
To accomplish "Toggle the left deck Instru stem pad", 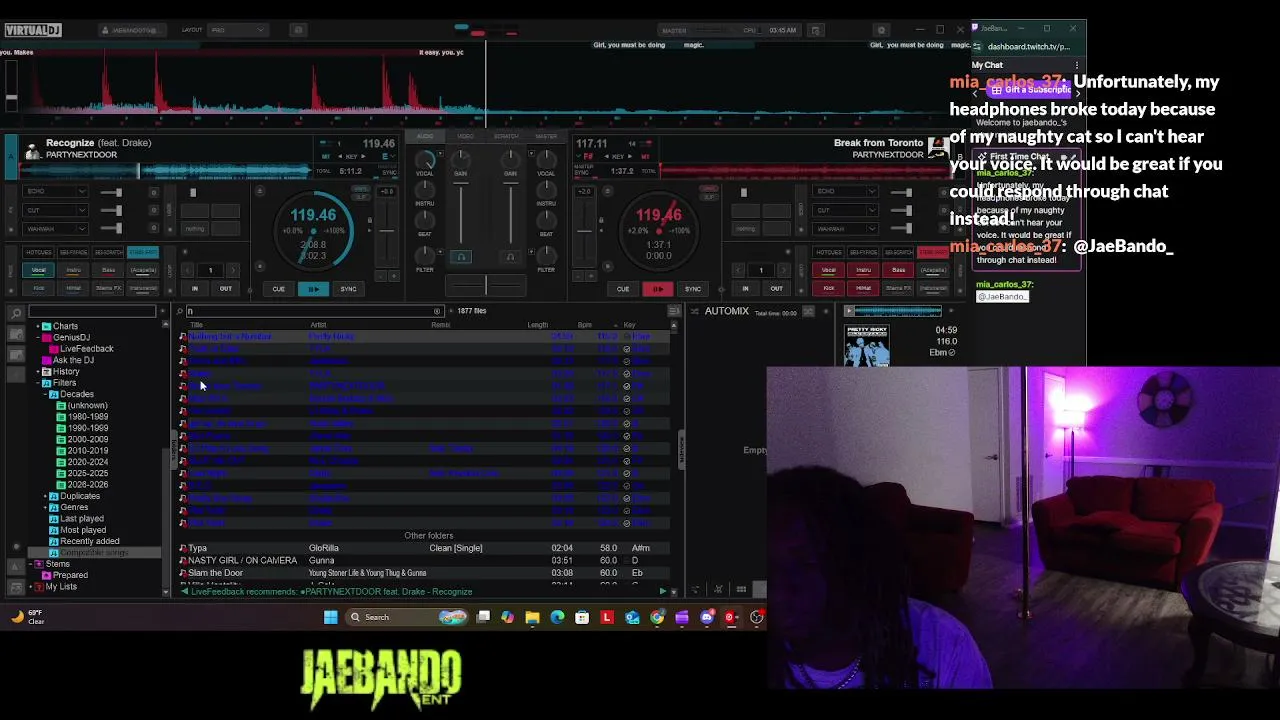I will tap(74, 270).
